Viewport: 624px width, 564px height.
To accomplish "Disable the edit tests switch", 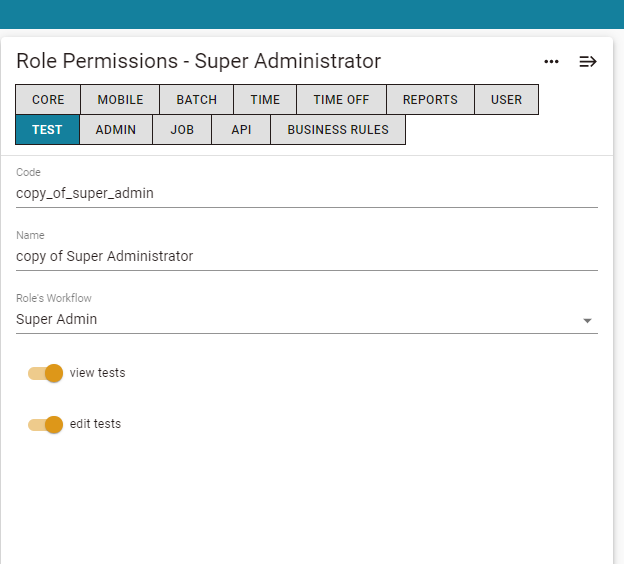I will click(45, 424).
